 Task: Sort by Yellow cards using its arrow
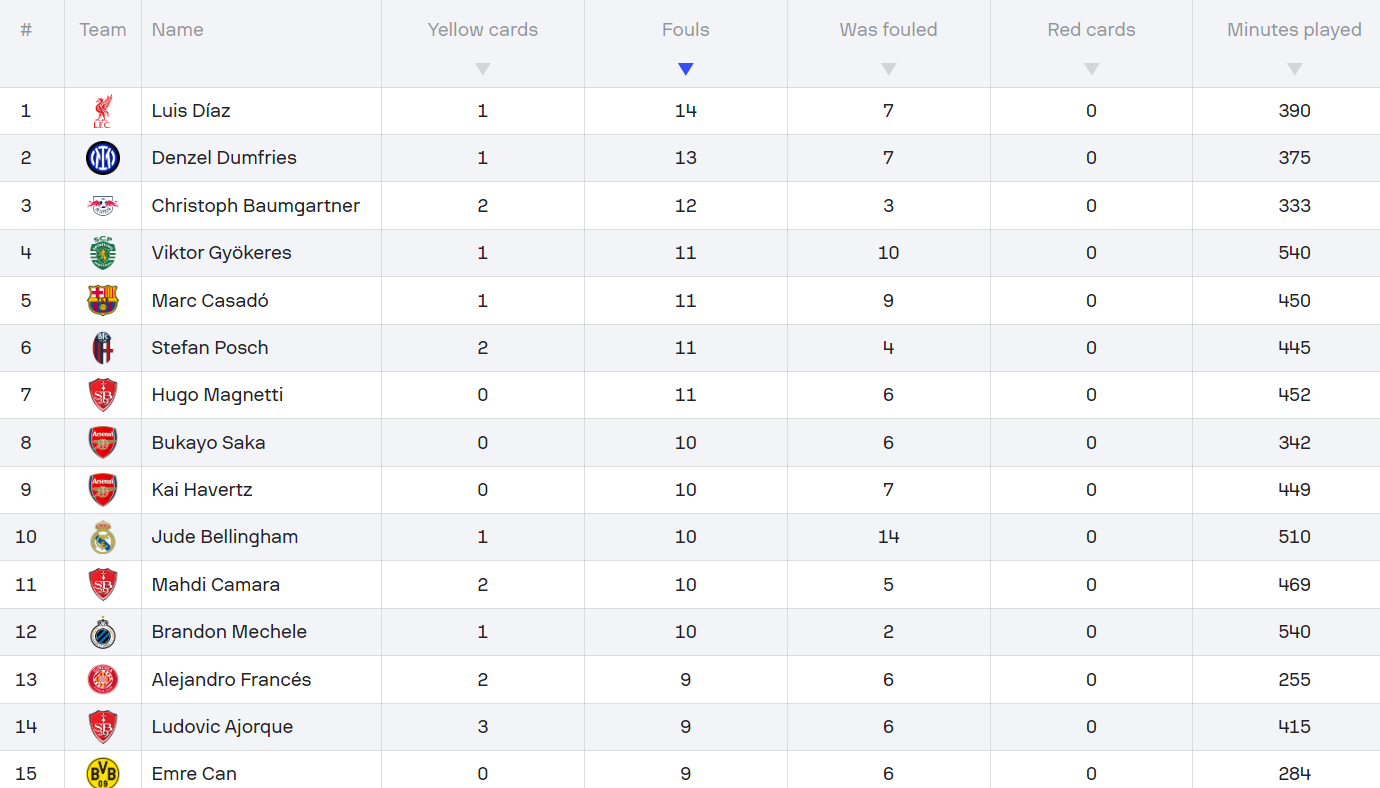coord(483,69)
